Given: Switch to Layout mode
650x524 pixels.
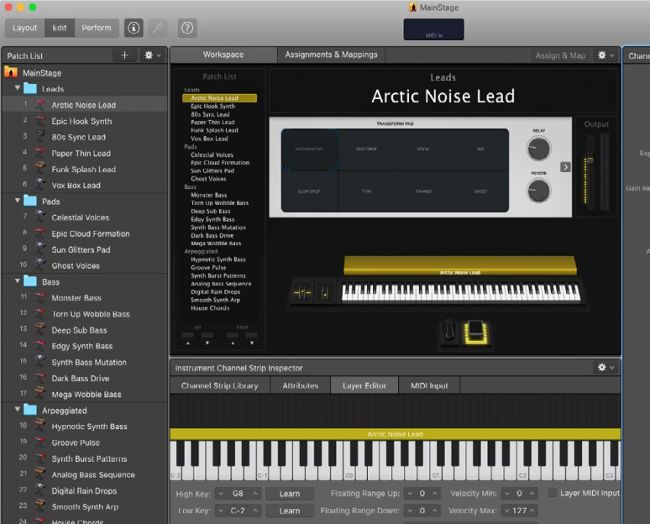Looking at the screenshot, I should pyautogui.click(x=25, y=28).
